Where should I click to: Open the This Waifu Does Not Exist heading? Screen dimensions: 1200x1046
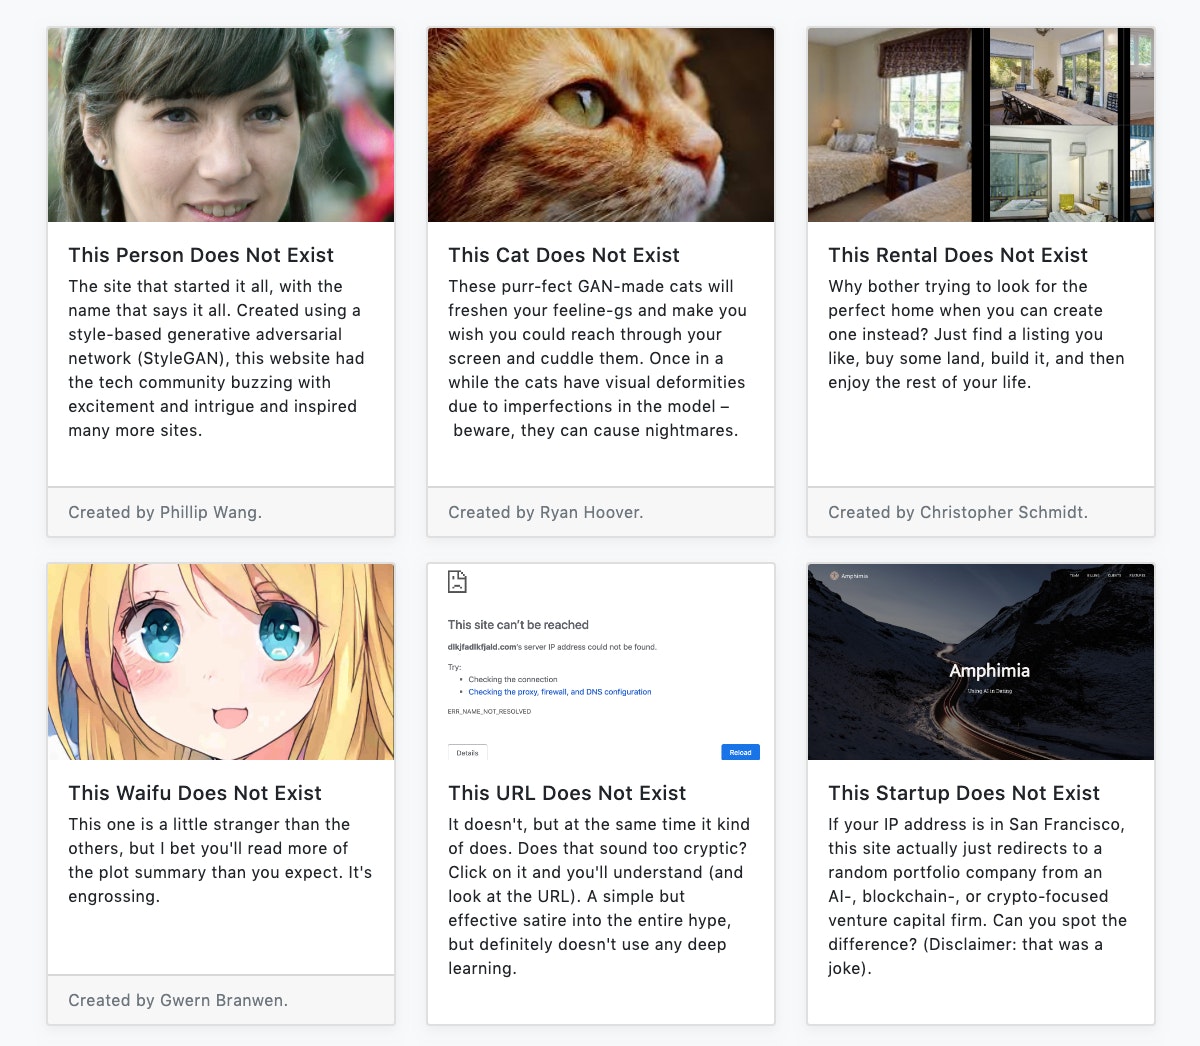[195, 793]
